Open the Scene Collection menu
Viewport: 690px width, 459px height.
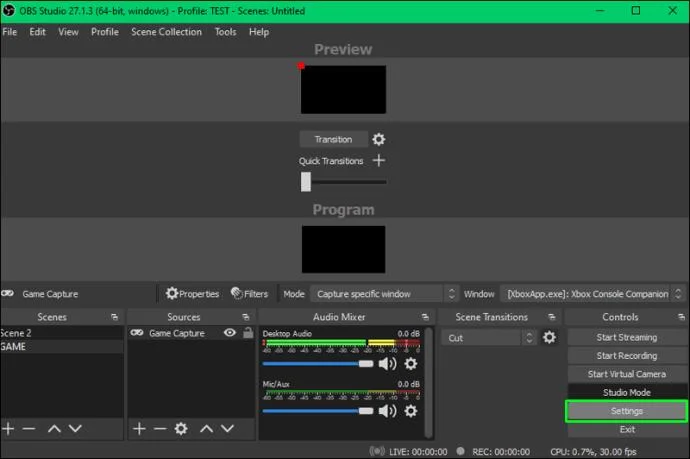166,32
